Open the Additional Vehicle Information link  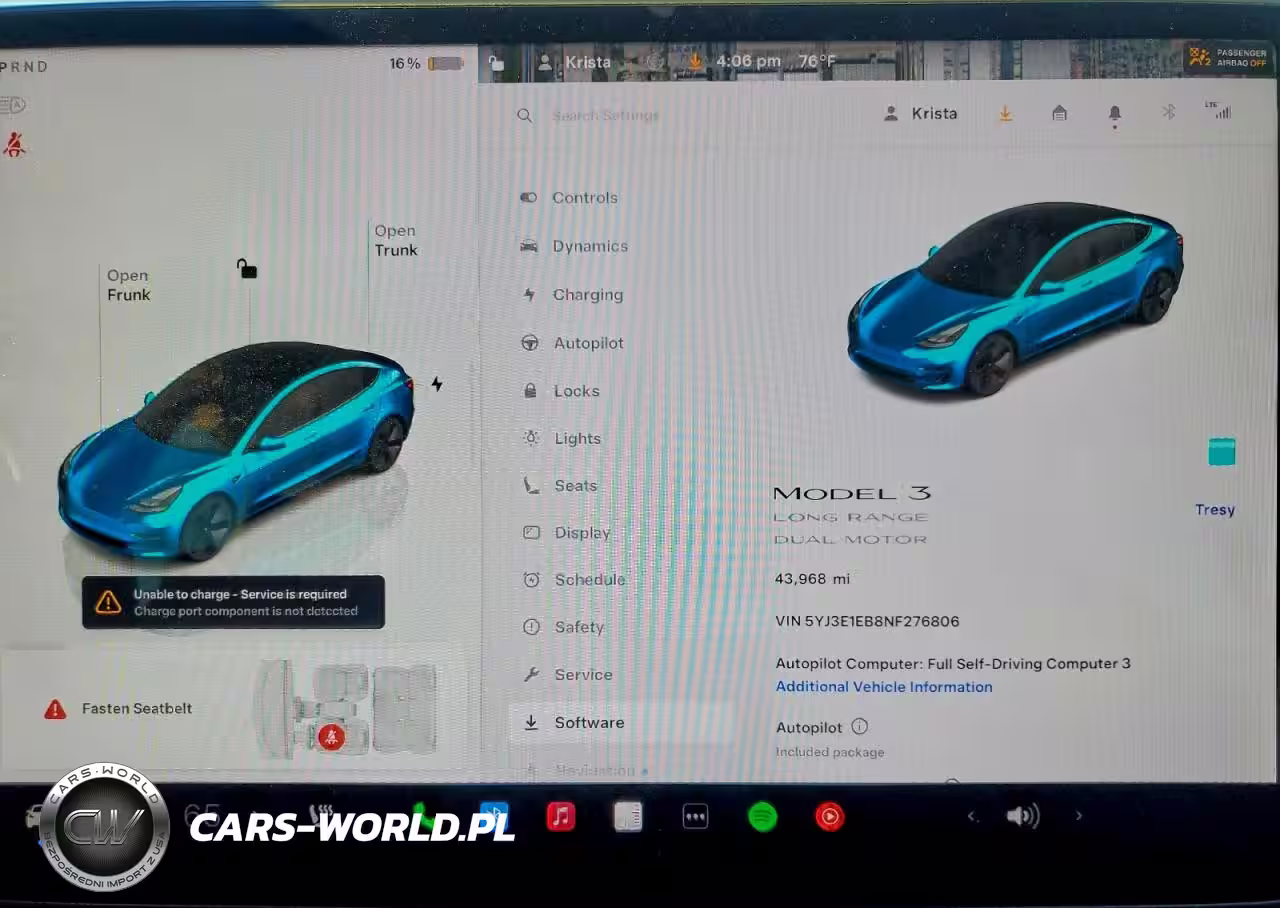click(884, 687)
